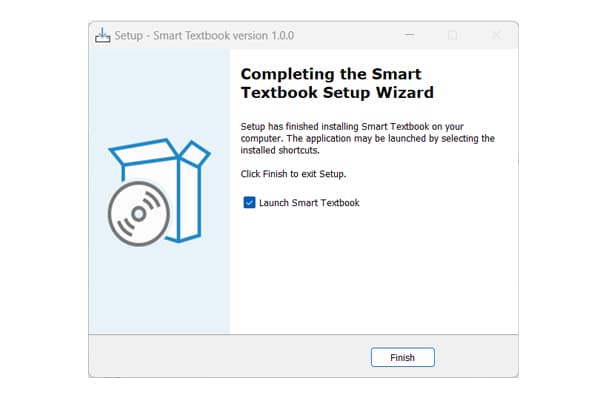Click the open flap of the box illustration
The image size is (600, 400).
pos(195,153)
